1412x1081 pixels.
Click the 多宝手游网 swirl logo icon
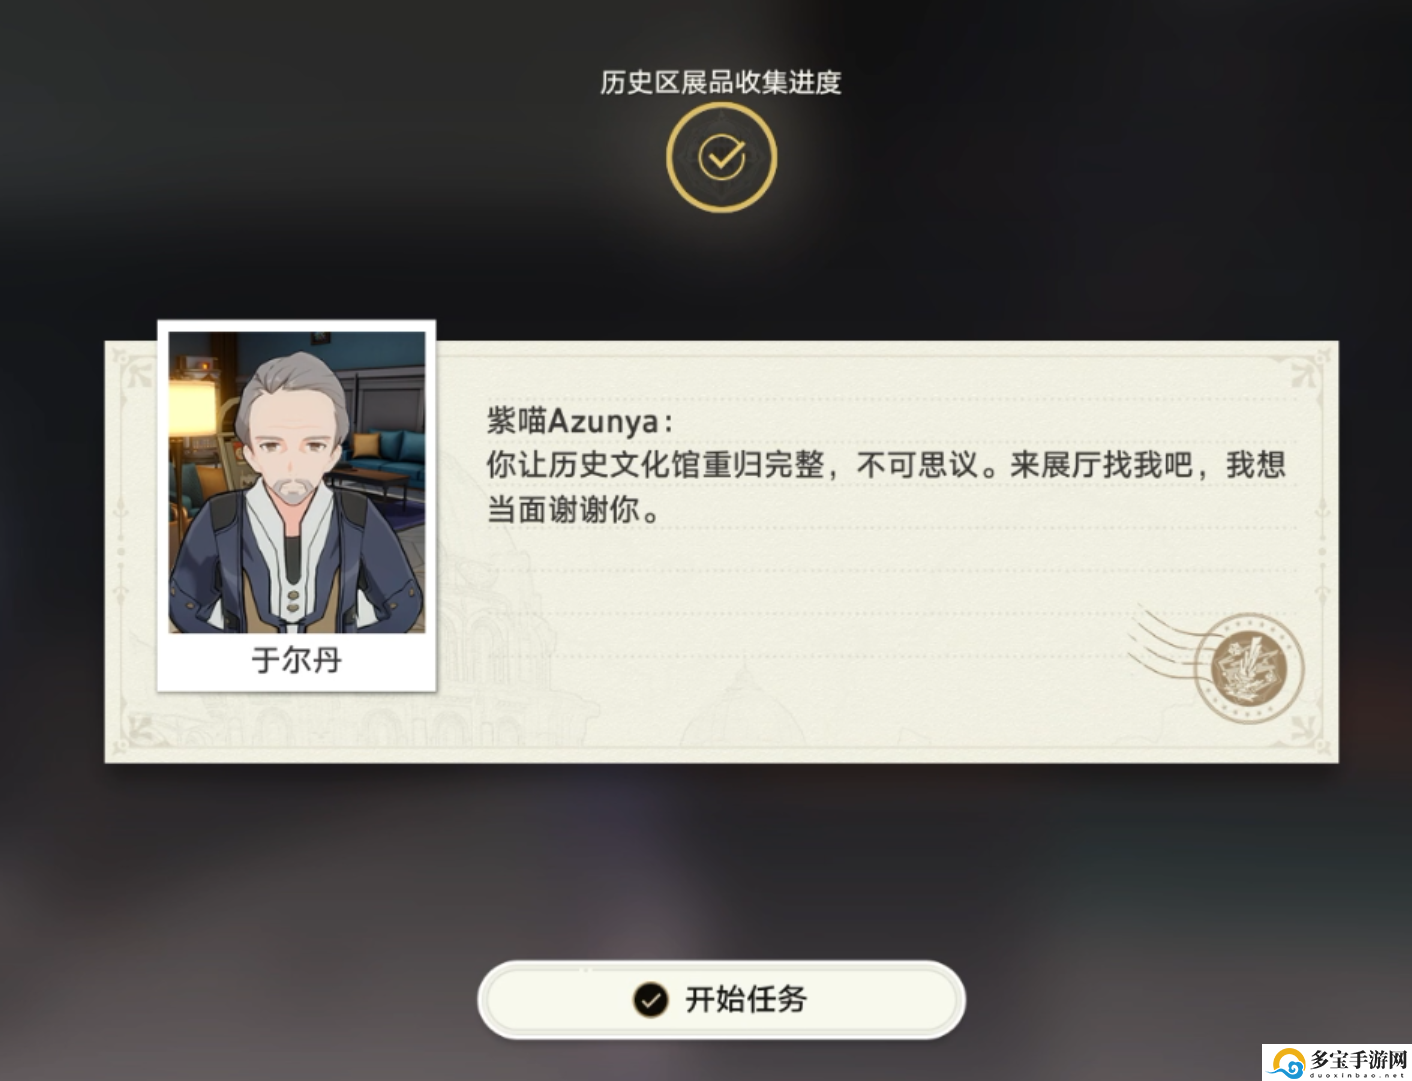(x=1287, y=1064)
